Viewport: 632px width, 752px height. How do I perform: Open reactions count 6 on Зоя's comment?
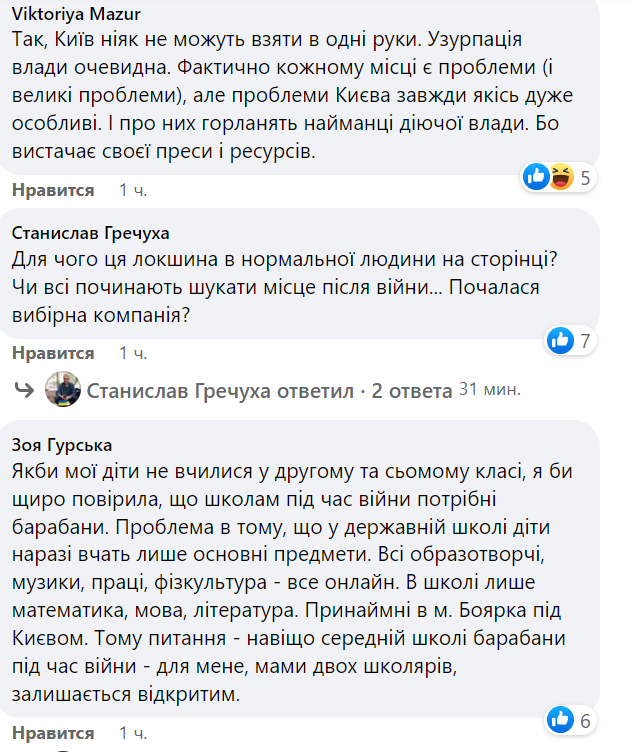tap(586, 720)
